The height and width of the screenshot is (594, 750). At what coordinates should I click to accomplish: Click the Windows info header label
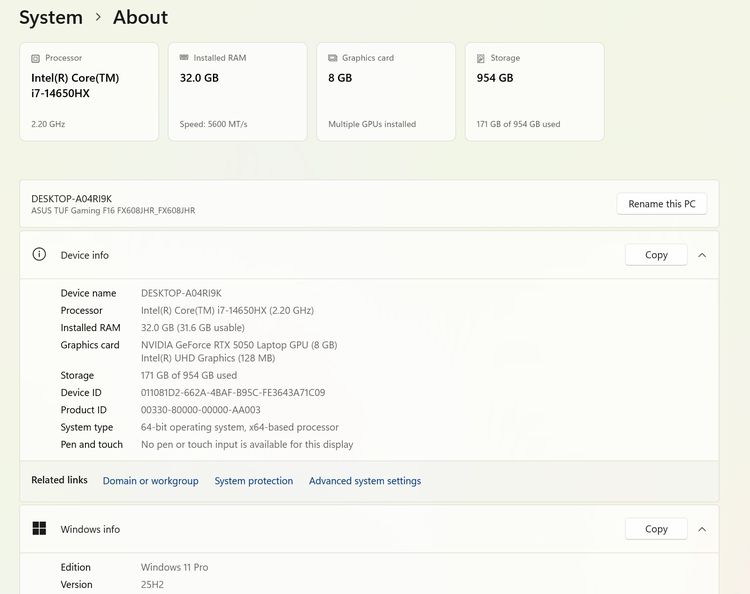[90, 529]
